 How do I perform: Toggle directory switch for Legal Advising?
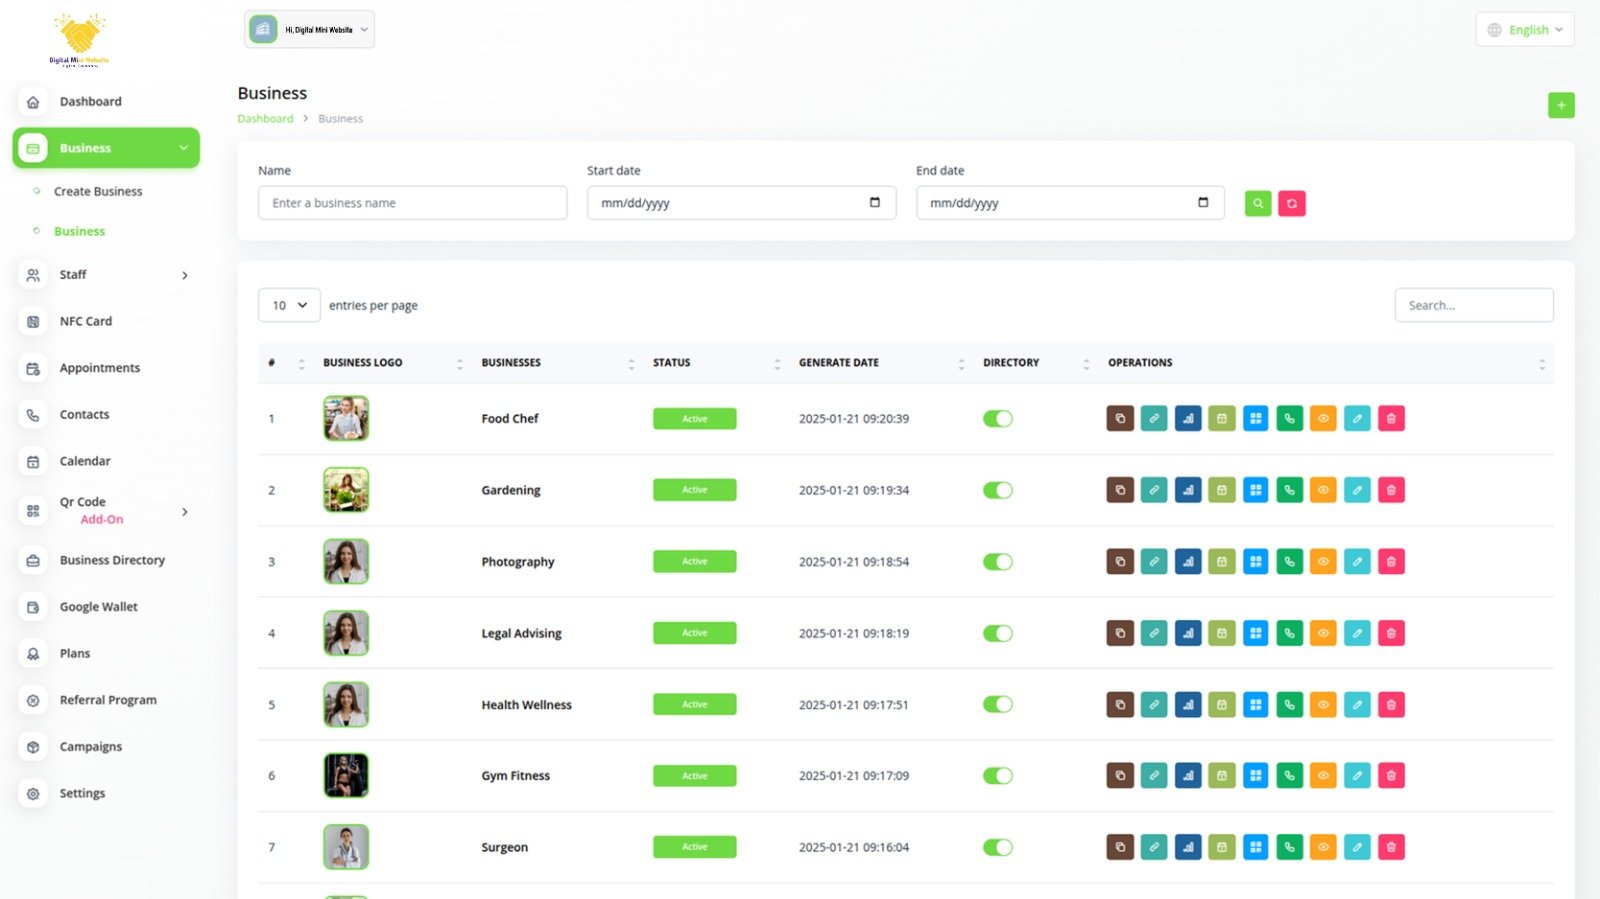(x=998, y=633)
